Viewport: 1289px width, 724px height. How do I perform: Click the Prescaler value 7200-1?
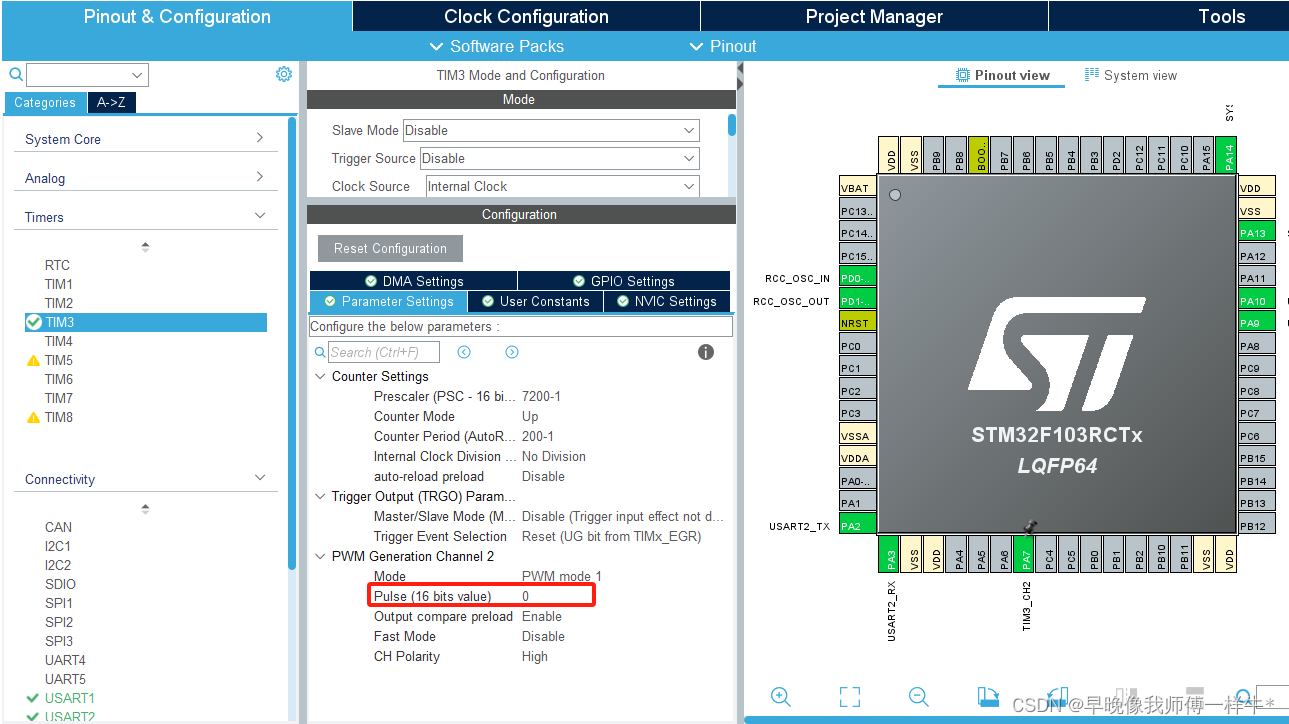541,396
